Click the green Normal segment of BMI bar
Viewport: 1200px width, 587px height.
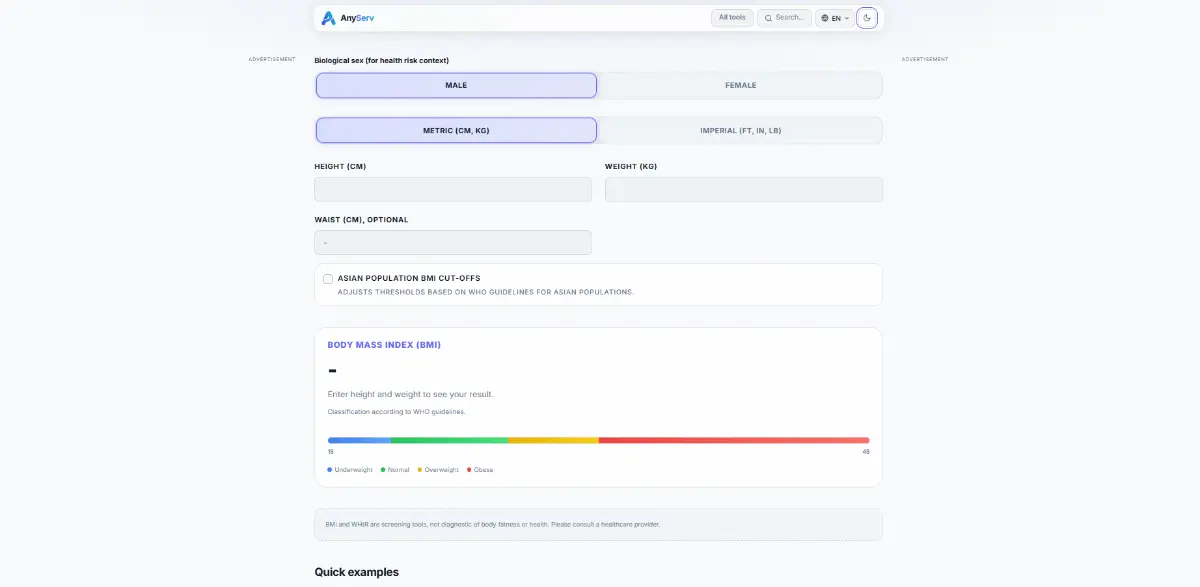449,440
